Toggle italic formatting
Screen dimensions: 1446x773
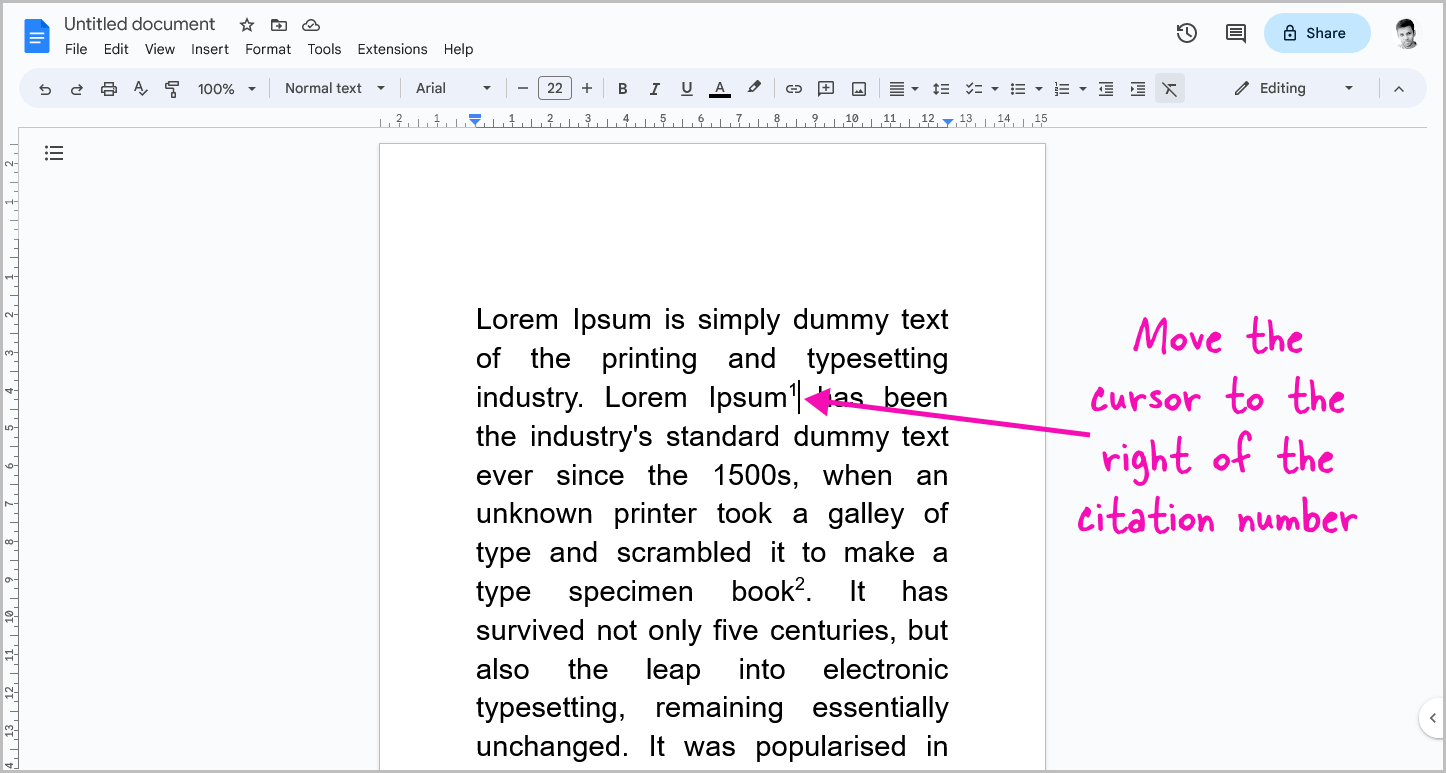654,88
